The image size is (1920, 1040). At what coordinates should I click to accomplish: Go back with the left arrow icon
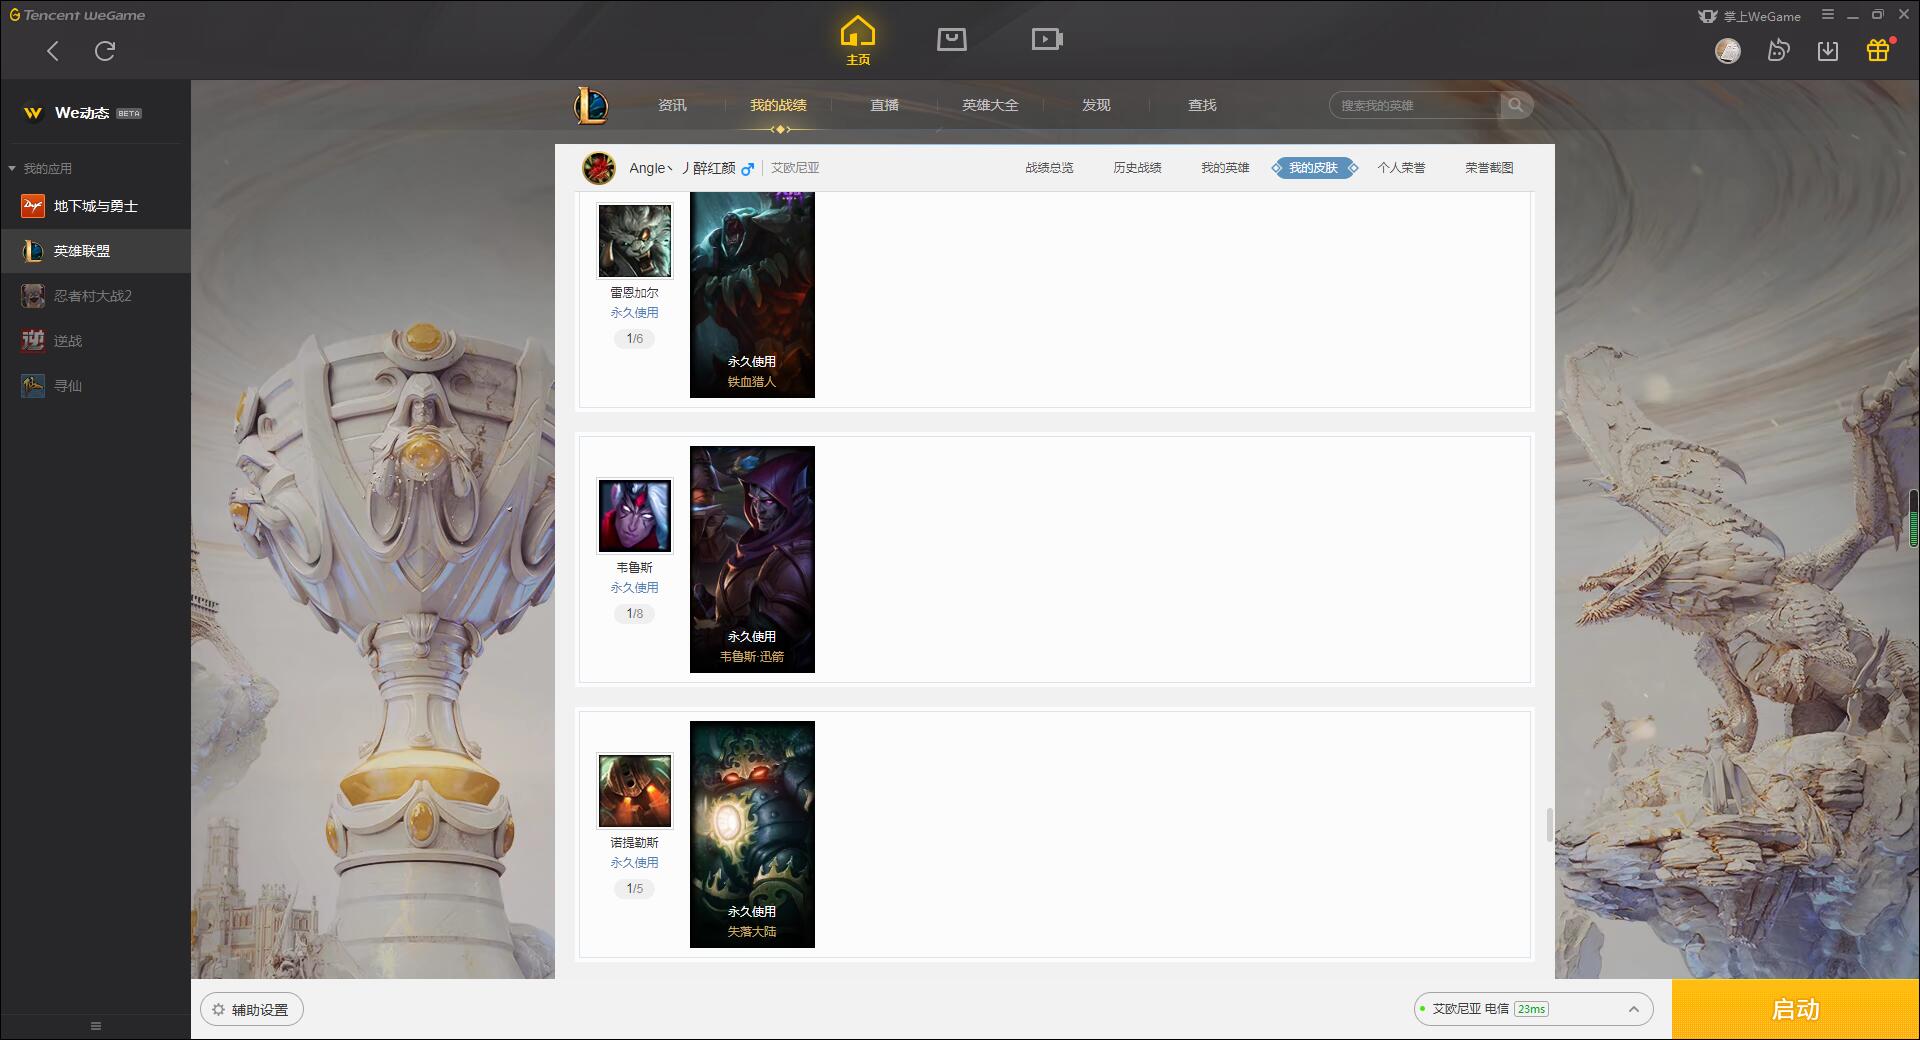53,51
